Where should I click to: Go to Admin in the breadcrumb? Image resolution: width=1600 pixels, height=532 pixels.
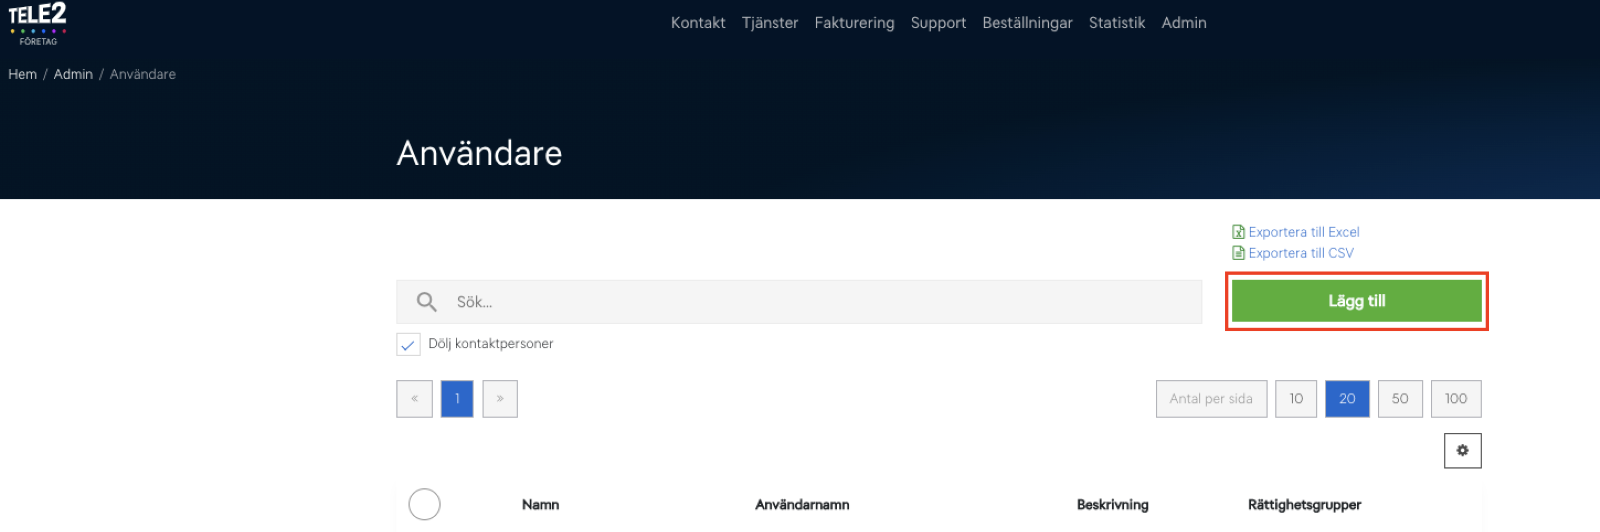click(73, 74)
